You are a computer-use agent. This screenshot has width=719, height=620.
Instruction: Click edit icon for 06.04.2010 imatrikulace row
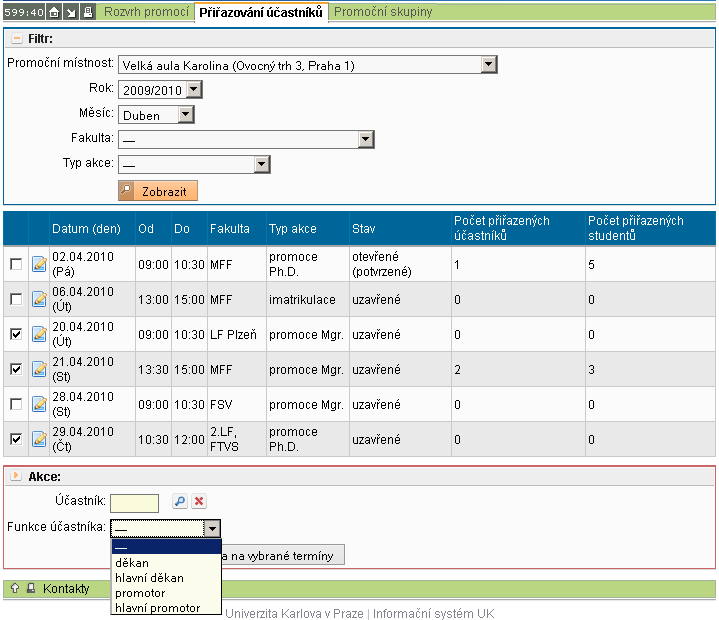39,299
